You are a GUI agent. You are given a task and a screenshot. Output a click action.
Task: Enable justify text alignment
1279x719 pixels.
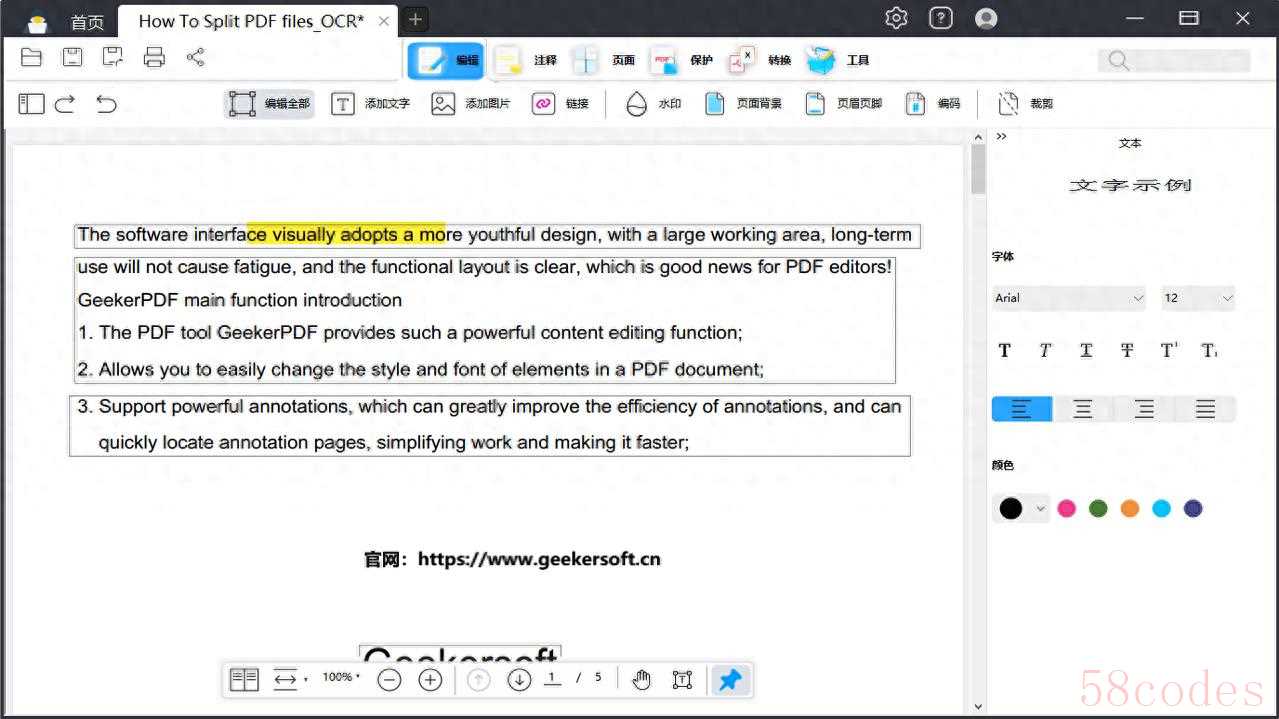(1205, 409)
